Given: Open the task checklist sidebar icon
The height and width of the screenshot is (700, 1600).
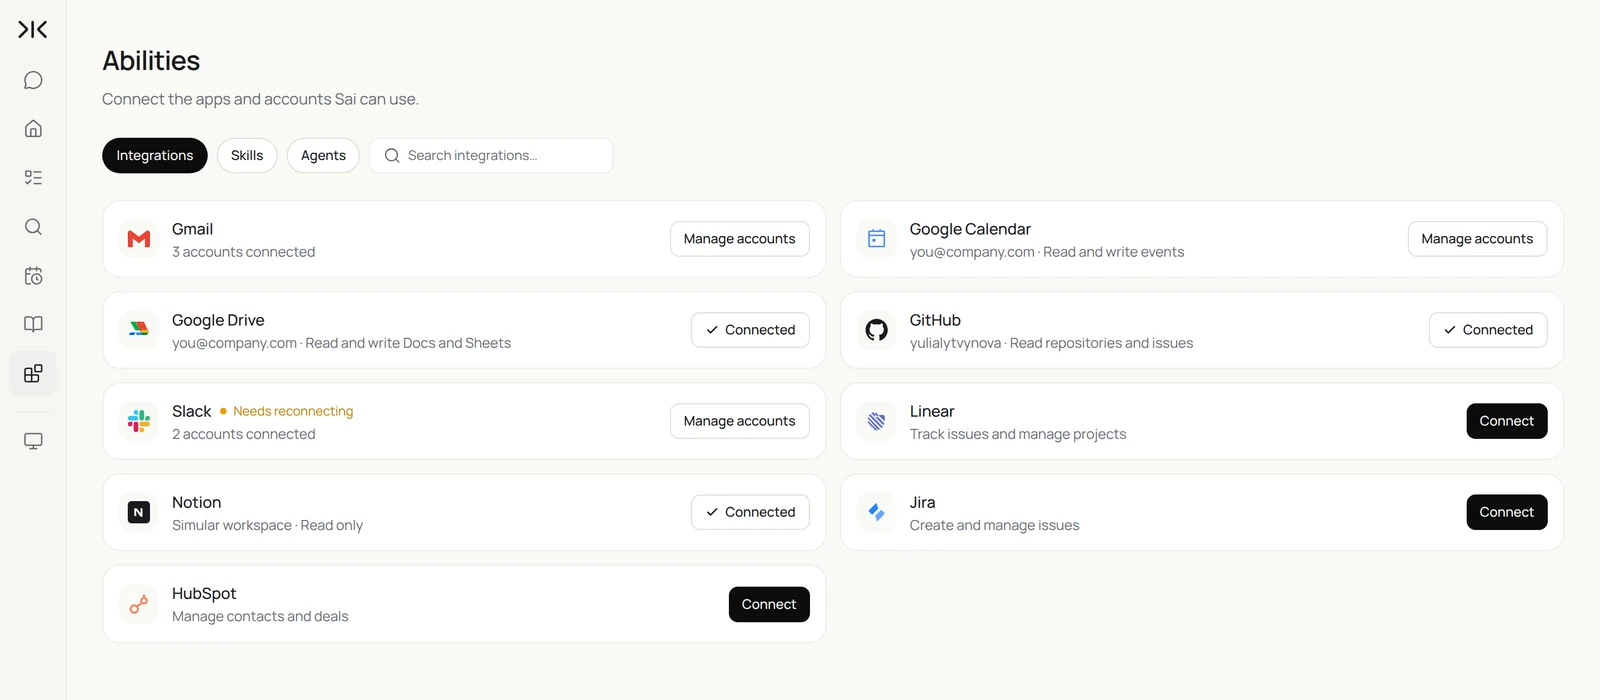Looking at the screenshot, I should pyautogui.click(x=33, y=178).
